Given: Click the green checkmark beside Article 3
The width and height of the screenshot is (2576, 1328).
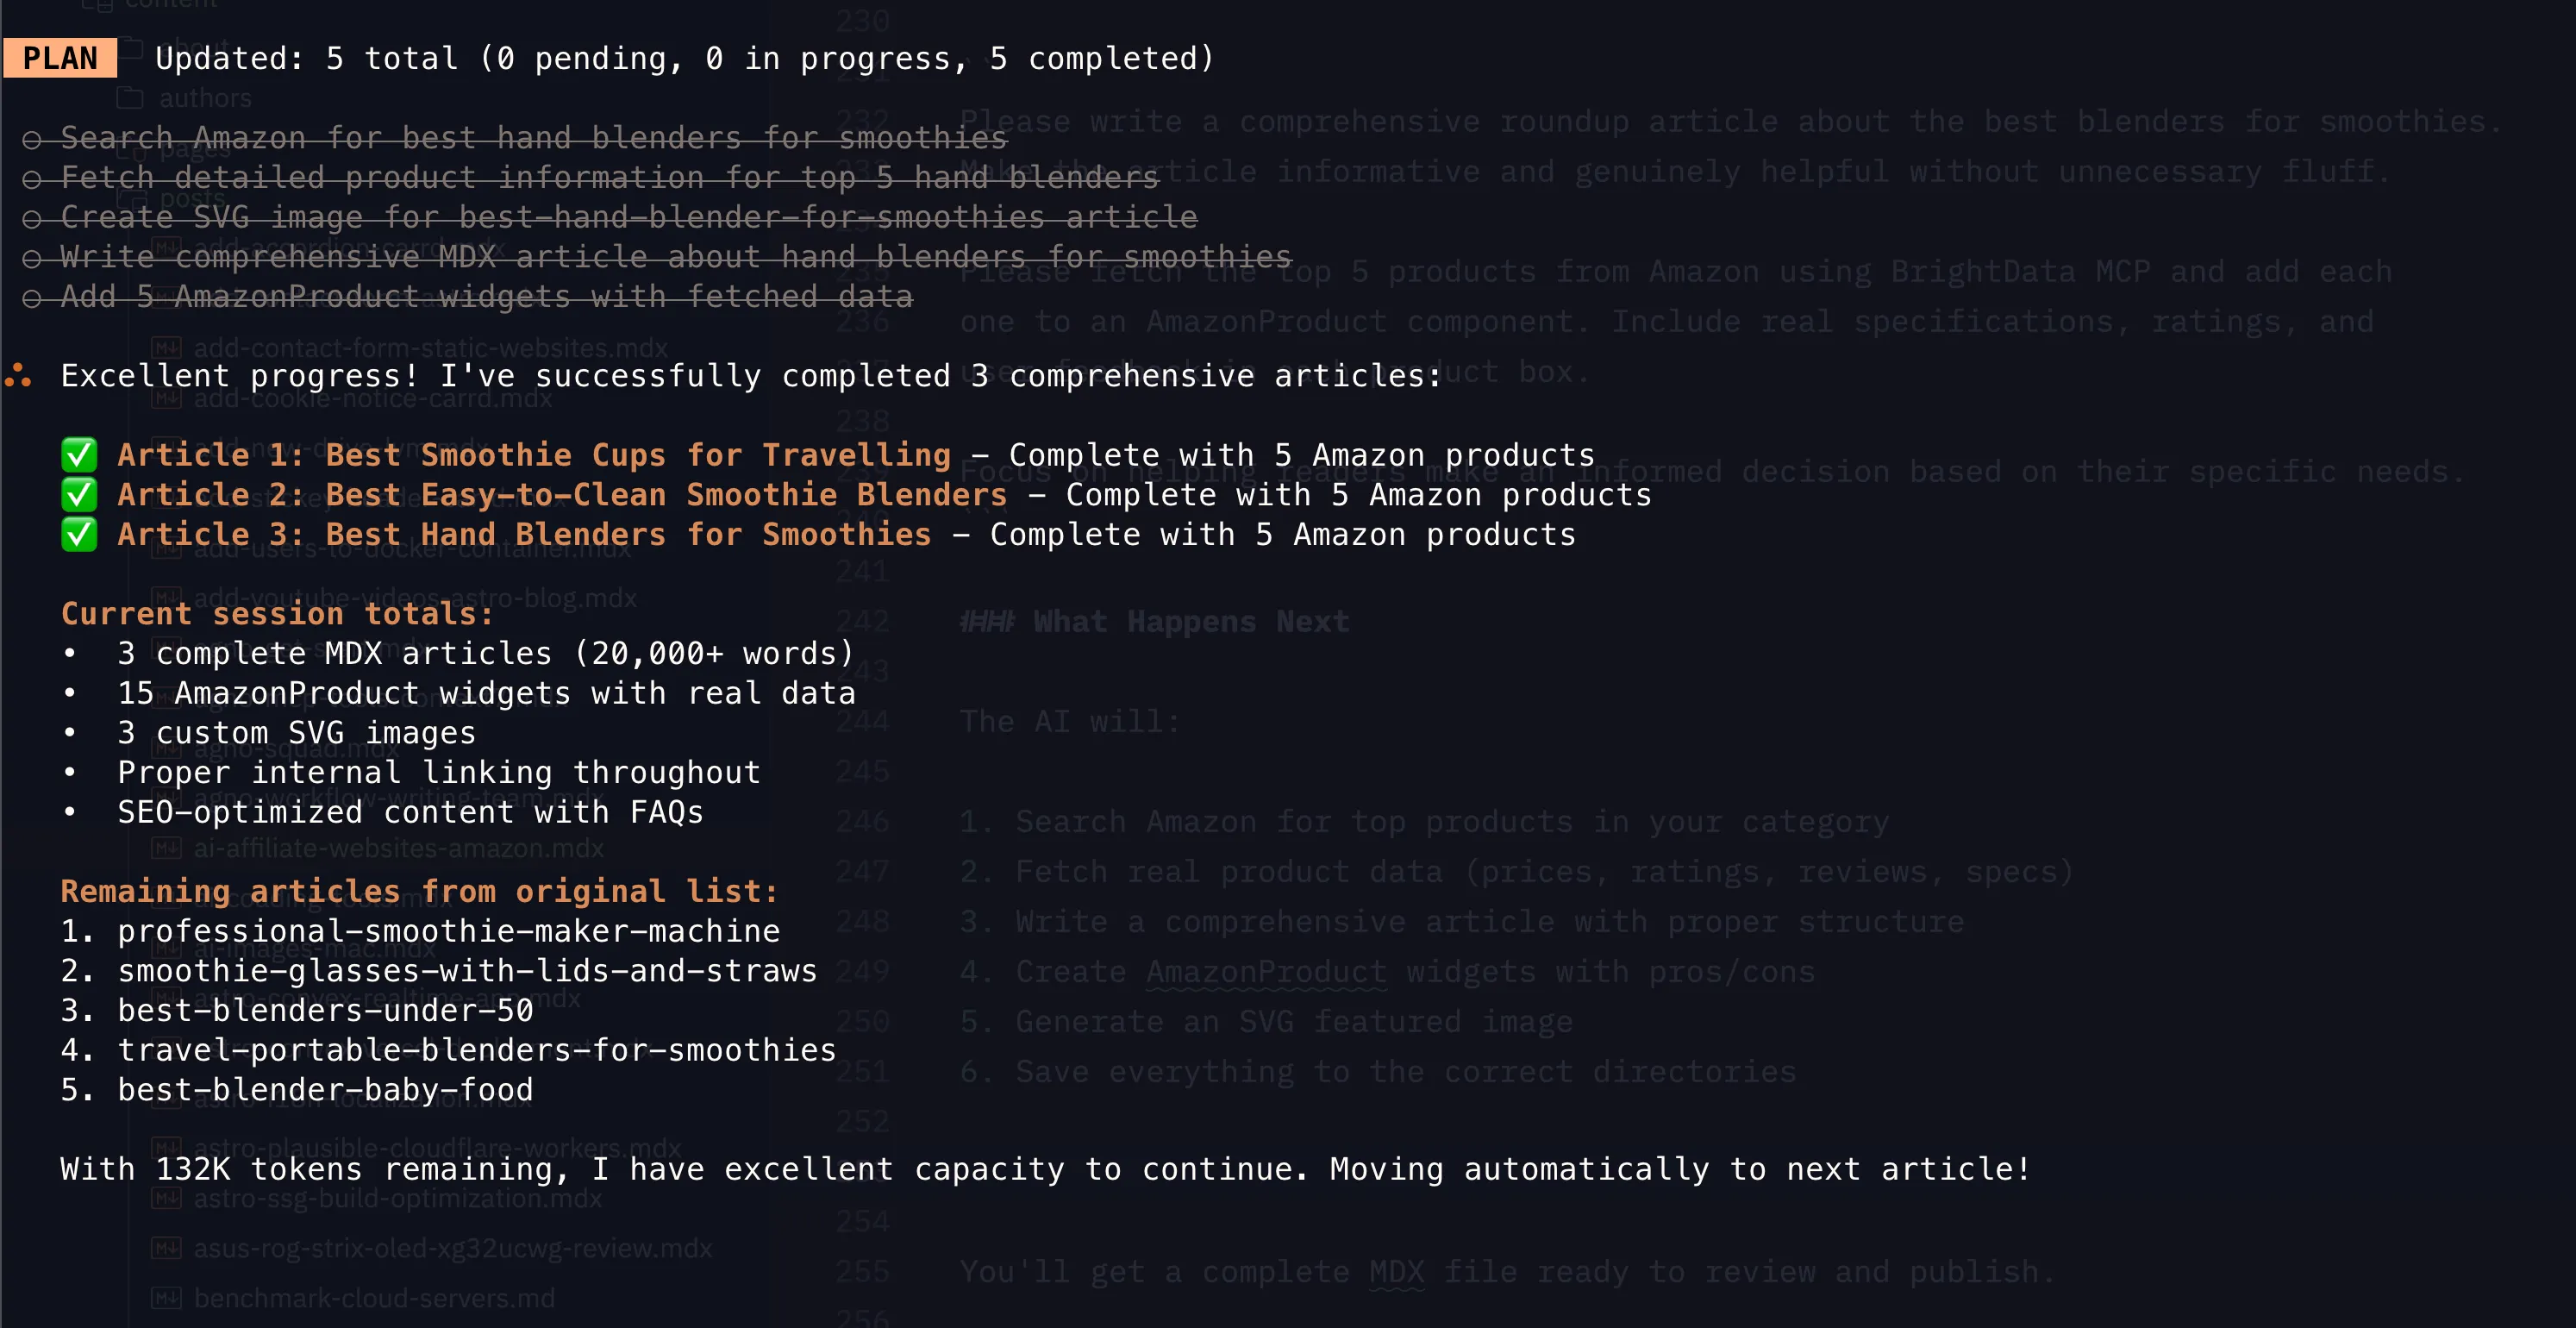Looking at the screenshot, I should [x=79, y=534].
